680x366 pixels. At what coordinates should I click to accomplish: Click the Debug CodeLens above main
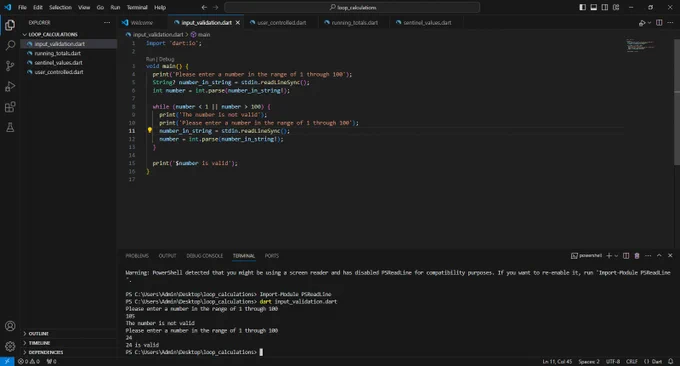167,59
